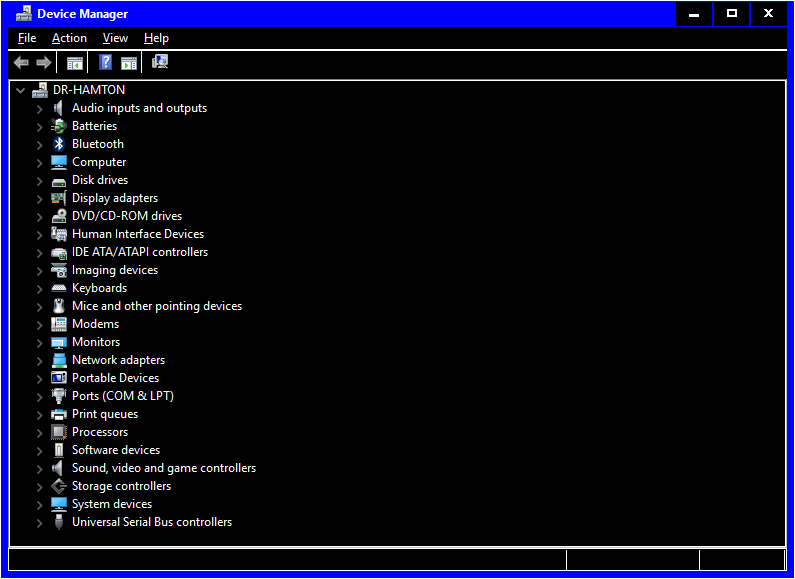Select the Print queues label

(105, 414)
